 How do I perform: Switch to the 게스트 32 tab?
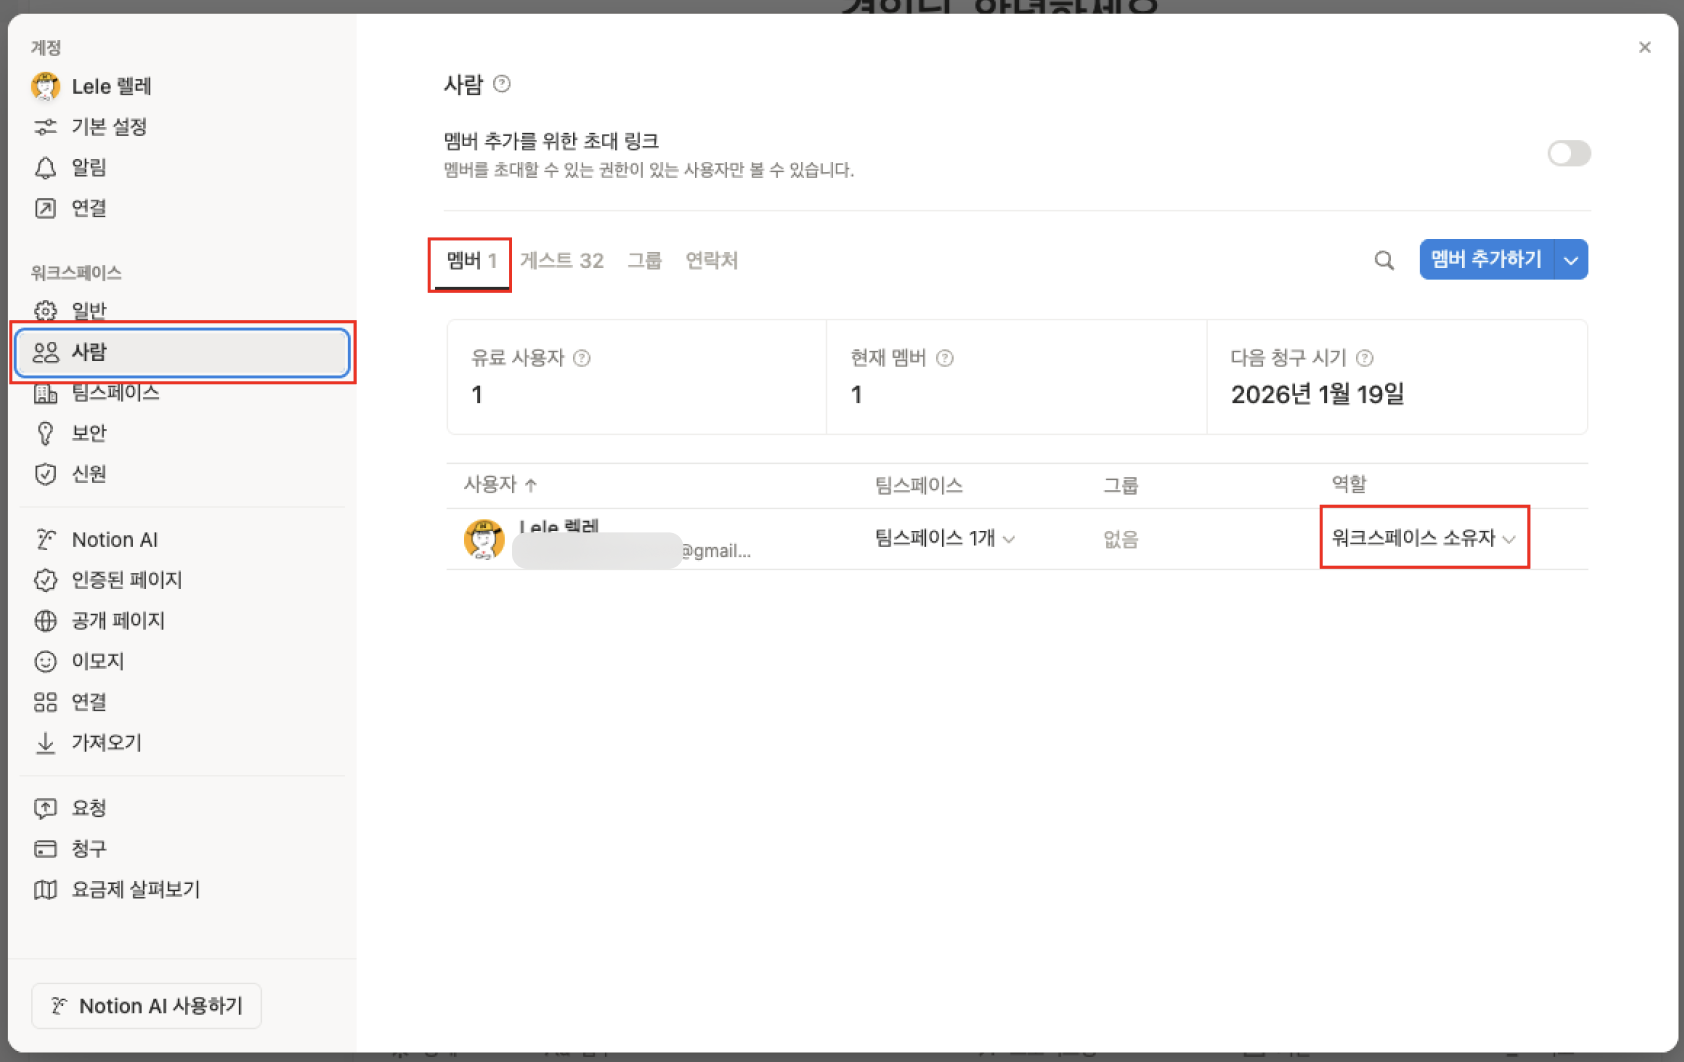click(x=562, y=260)
